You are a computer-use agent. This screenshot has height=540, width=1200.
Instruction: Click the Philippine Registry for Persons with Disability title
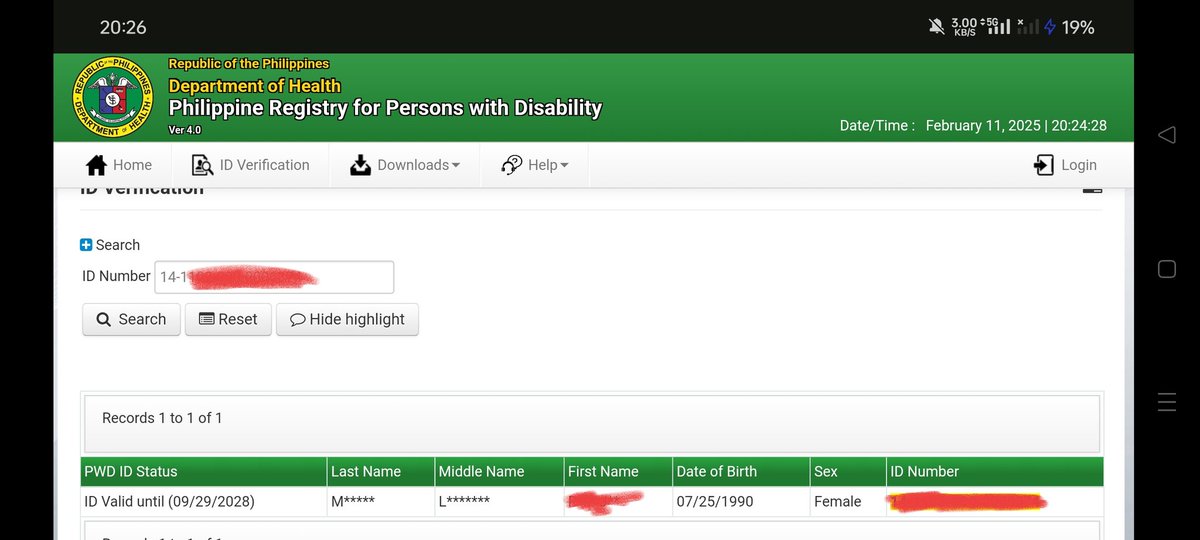tap(385, 108)
